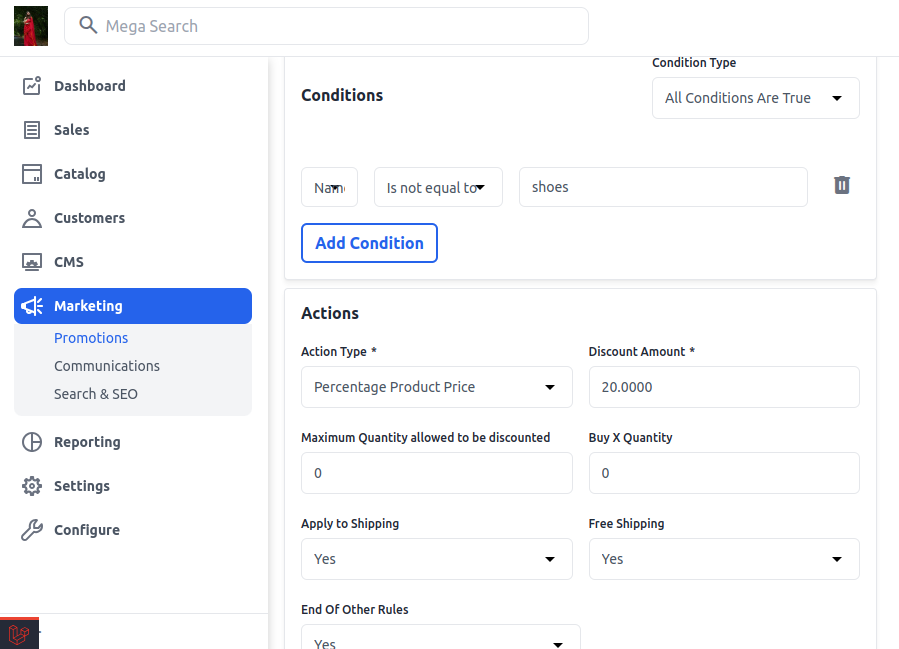Click the CMS image icon
Viewport: 899px width, 649px height.
click(32, 262)
